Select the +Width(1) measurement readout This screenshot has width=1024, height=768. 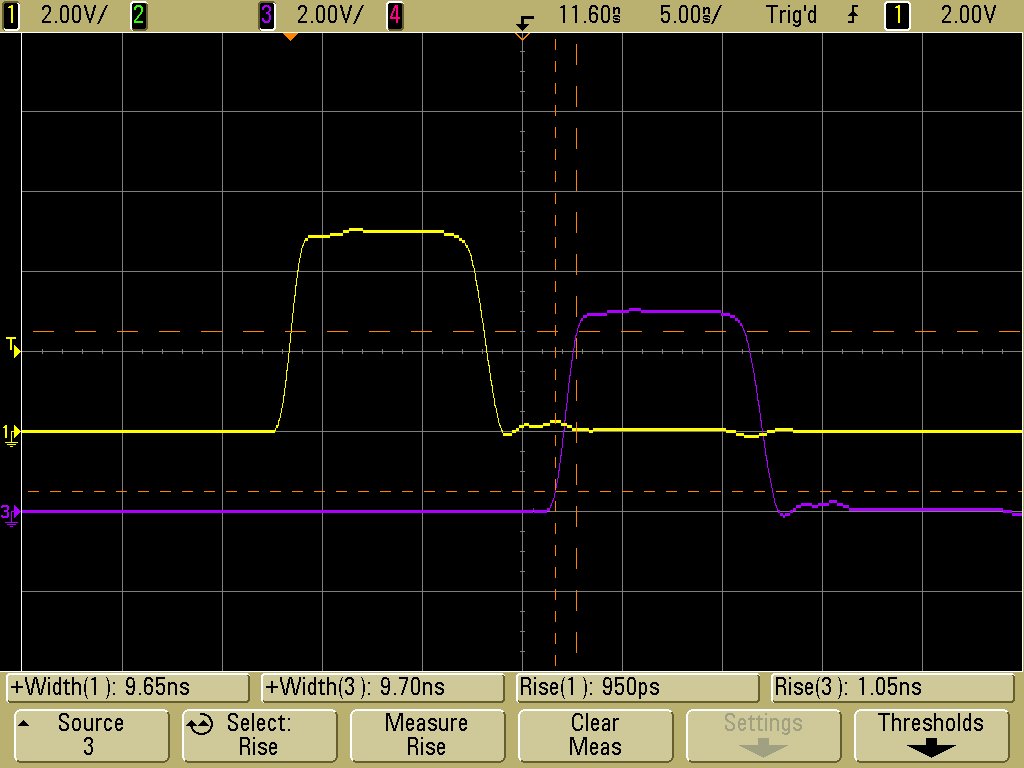click(x=128, y=688)
